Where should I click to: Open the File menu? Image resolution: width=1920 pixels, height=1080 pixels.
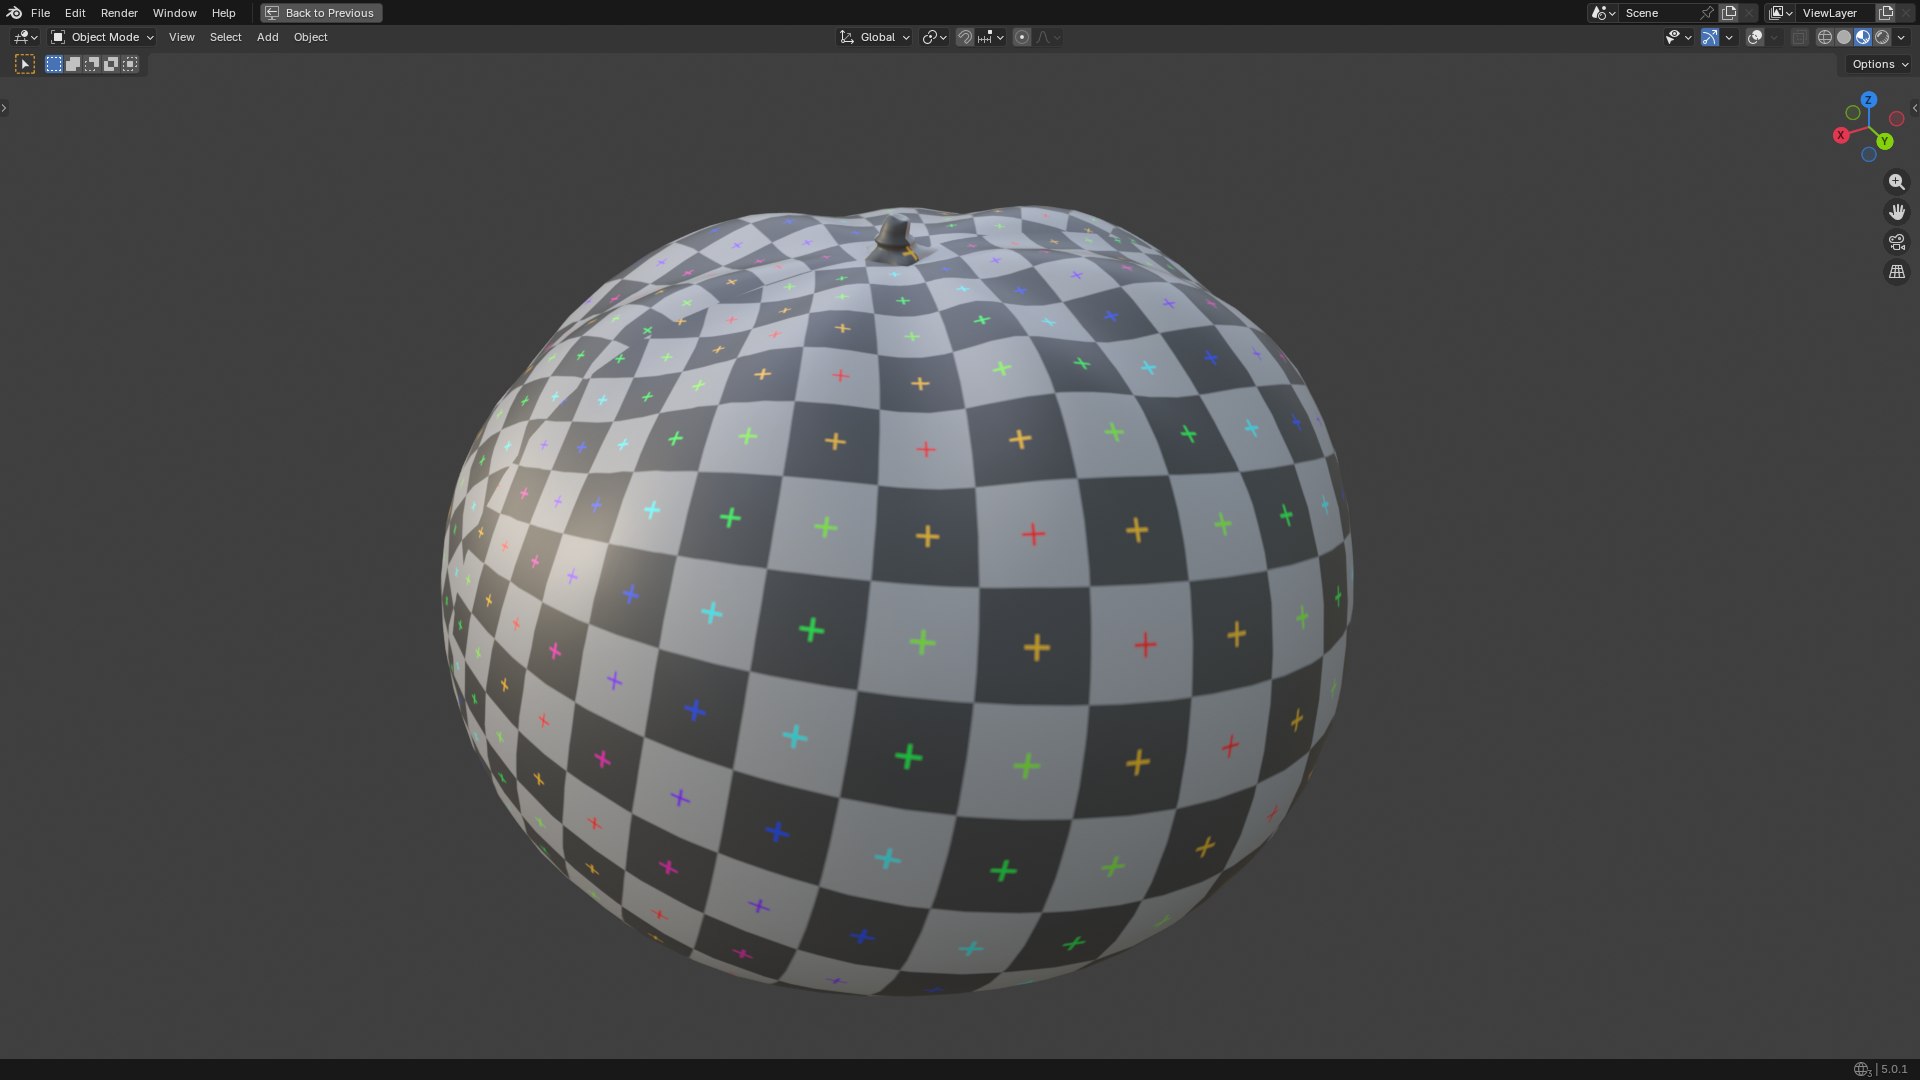point(40,13)
